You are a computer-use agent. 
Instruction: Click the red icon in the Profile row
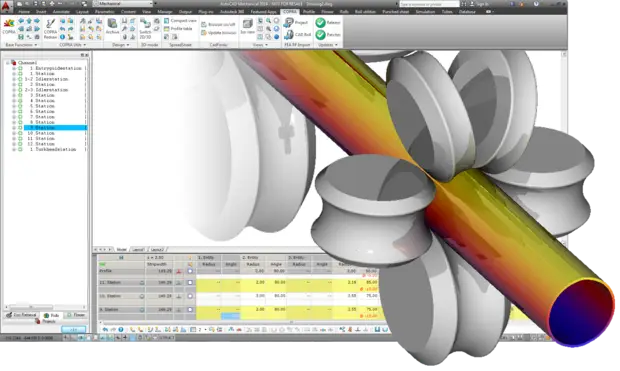point(179,271)
